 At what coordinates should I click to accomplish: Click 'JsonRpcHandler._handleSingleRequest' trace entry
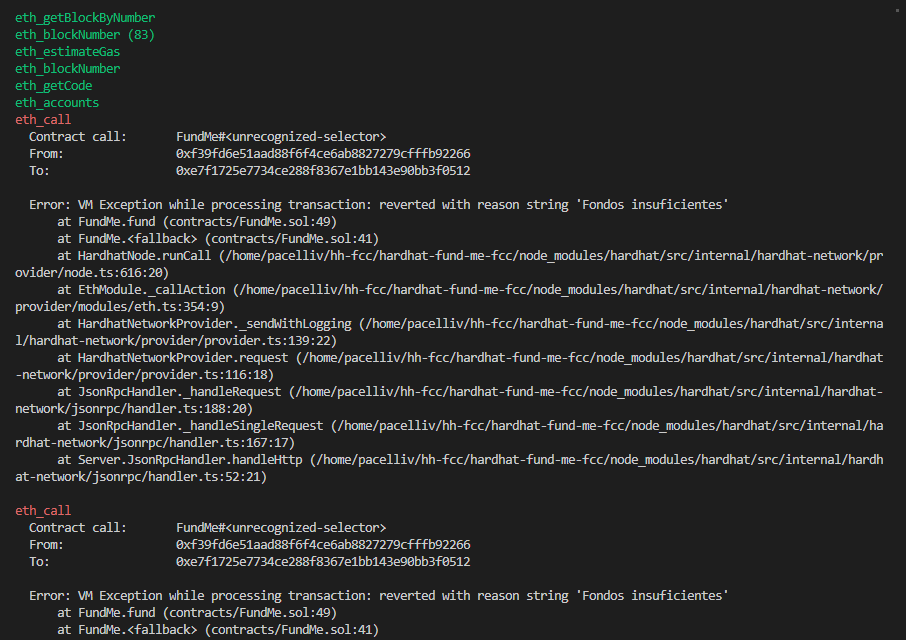[x=200, y=426]
